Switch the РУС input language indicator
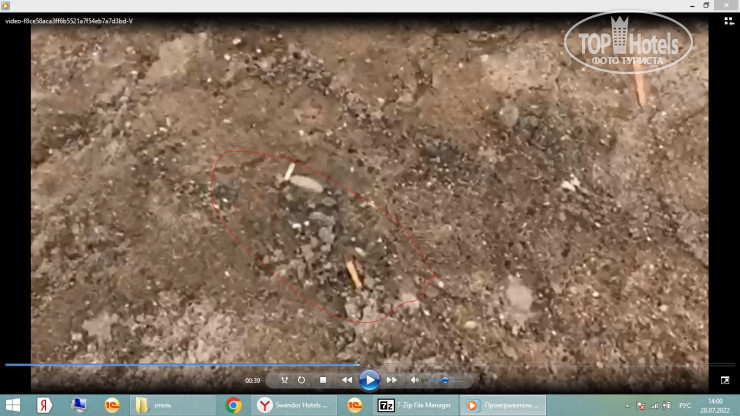The height and width of the screenshot is (416, 740). pyautogui.click(x=686, y=405)
